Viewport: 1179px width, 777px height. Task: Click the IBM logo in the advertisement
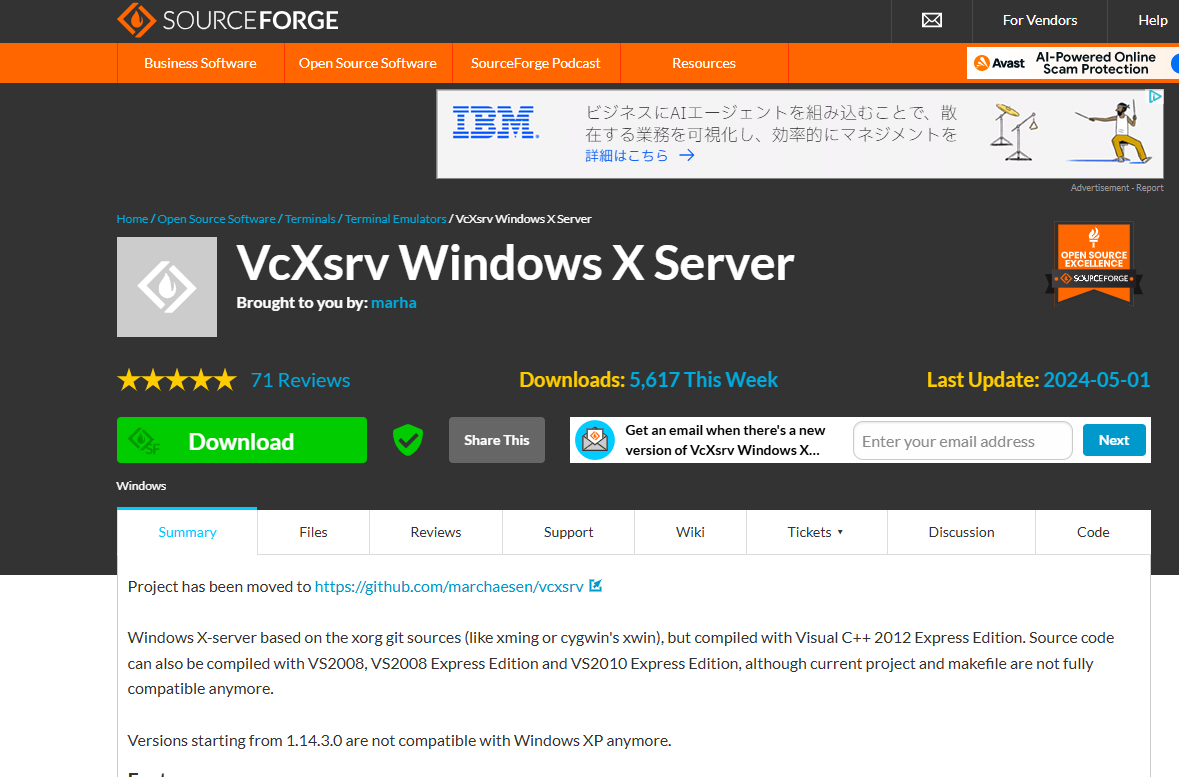(496, 122)
